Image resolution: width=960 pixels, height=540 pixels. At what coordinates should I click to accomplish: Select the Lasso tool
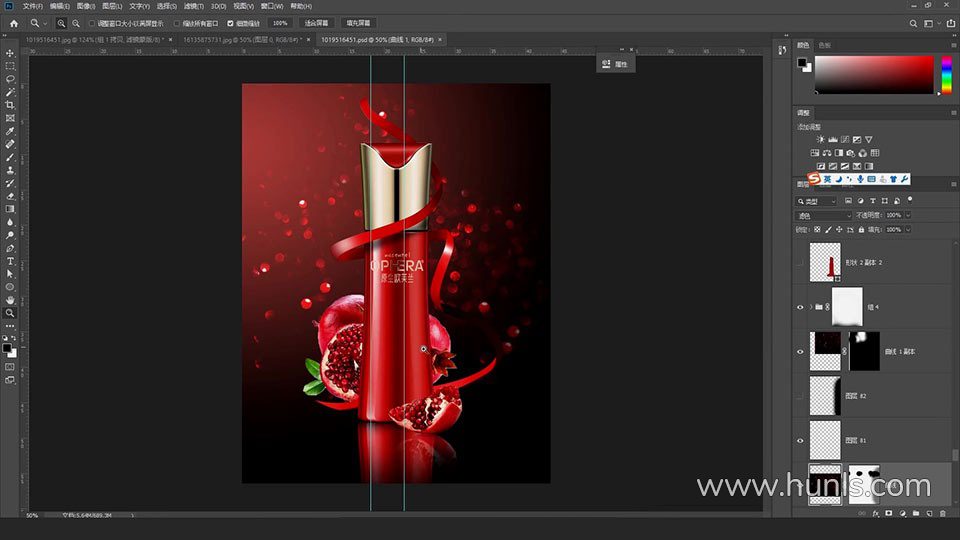(10, 79)
